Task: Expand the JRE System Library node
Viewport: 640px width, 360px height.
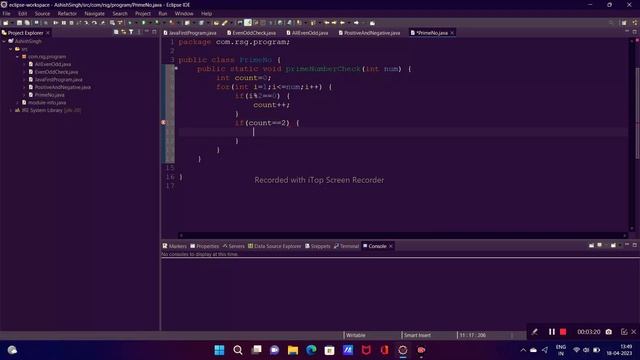Action: click(11, 110)
